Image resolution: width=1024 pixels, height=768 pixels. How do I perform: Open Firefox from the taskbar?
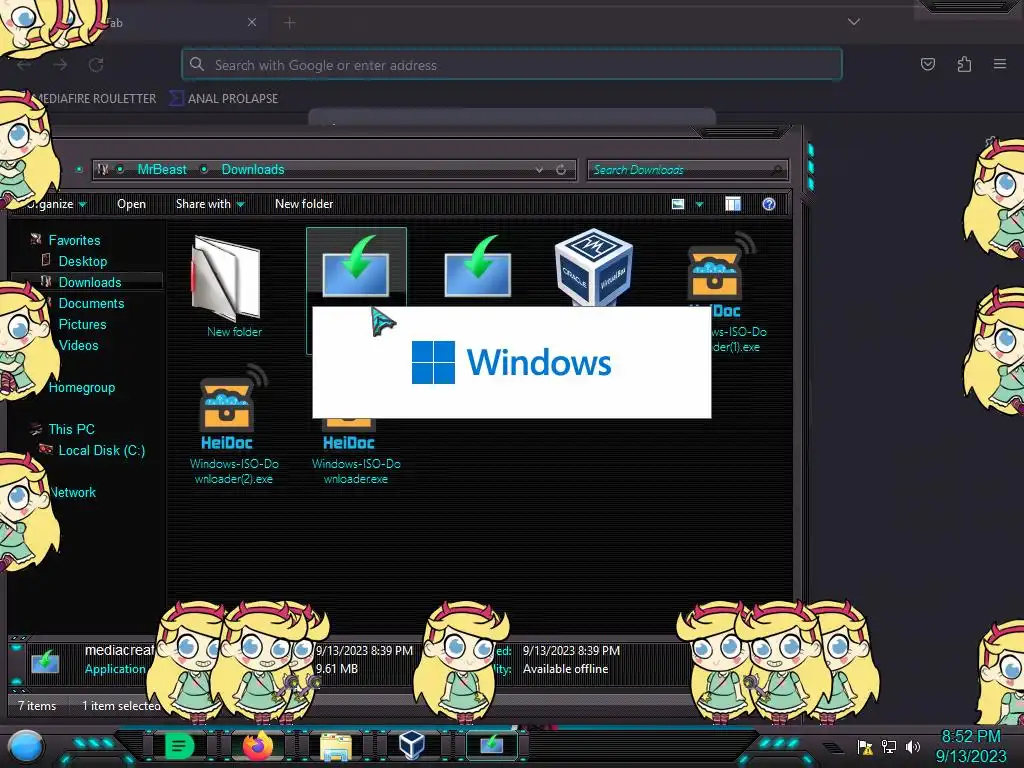coord(258,745)
